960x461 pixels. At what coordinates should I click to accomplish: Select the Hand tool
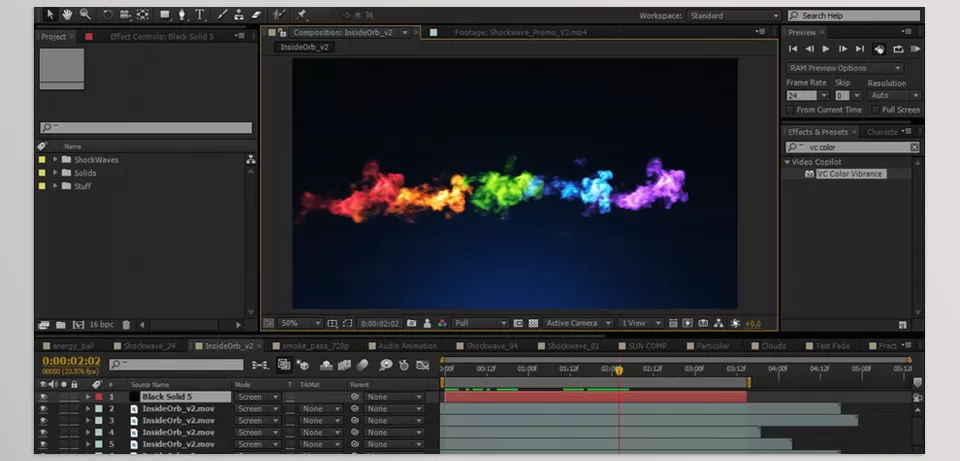(67, 14)
